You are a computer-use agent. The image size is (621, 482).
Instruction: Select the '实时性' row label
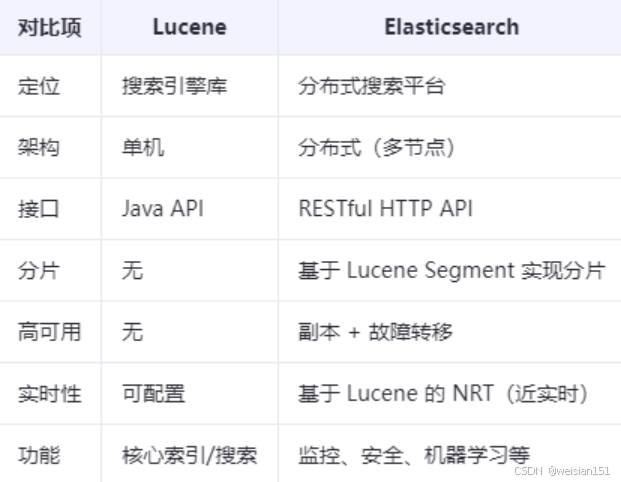click(x=50, y=394)
